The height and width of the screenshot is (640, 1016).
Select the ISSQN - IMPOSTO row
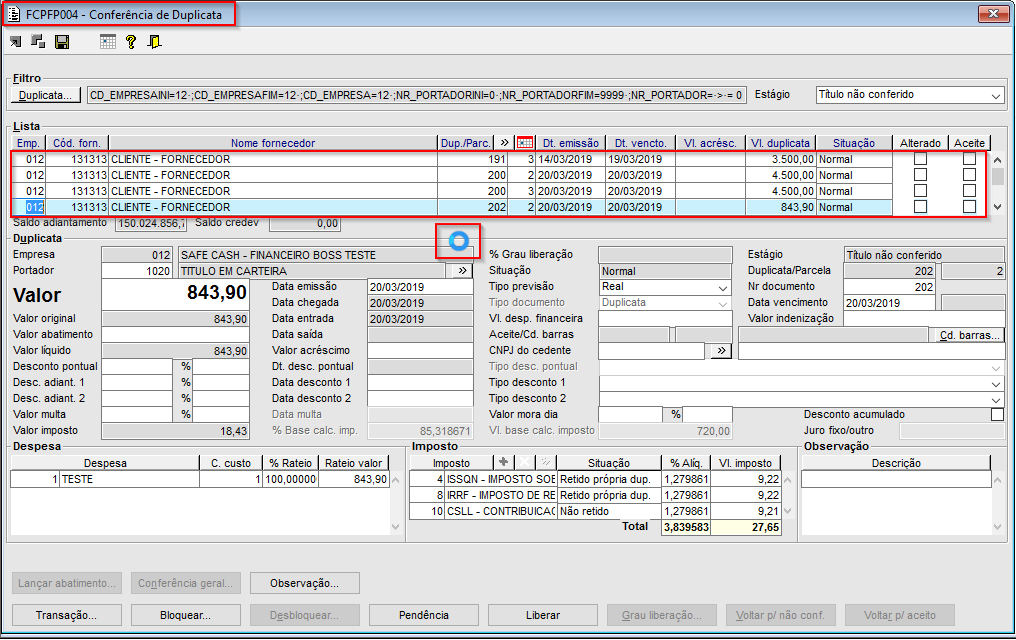pos(595,479)
